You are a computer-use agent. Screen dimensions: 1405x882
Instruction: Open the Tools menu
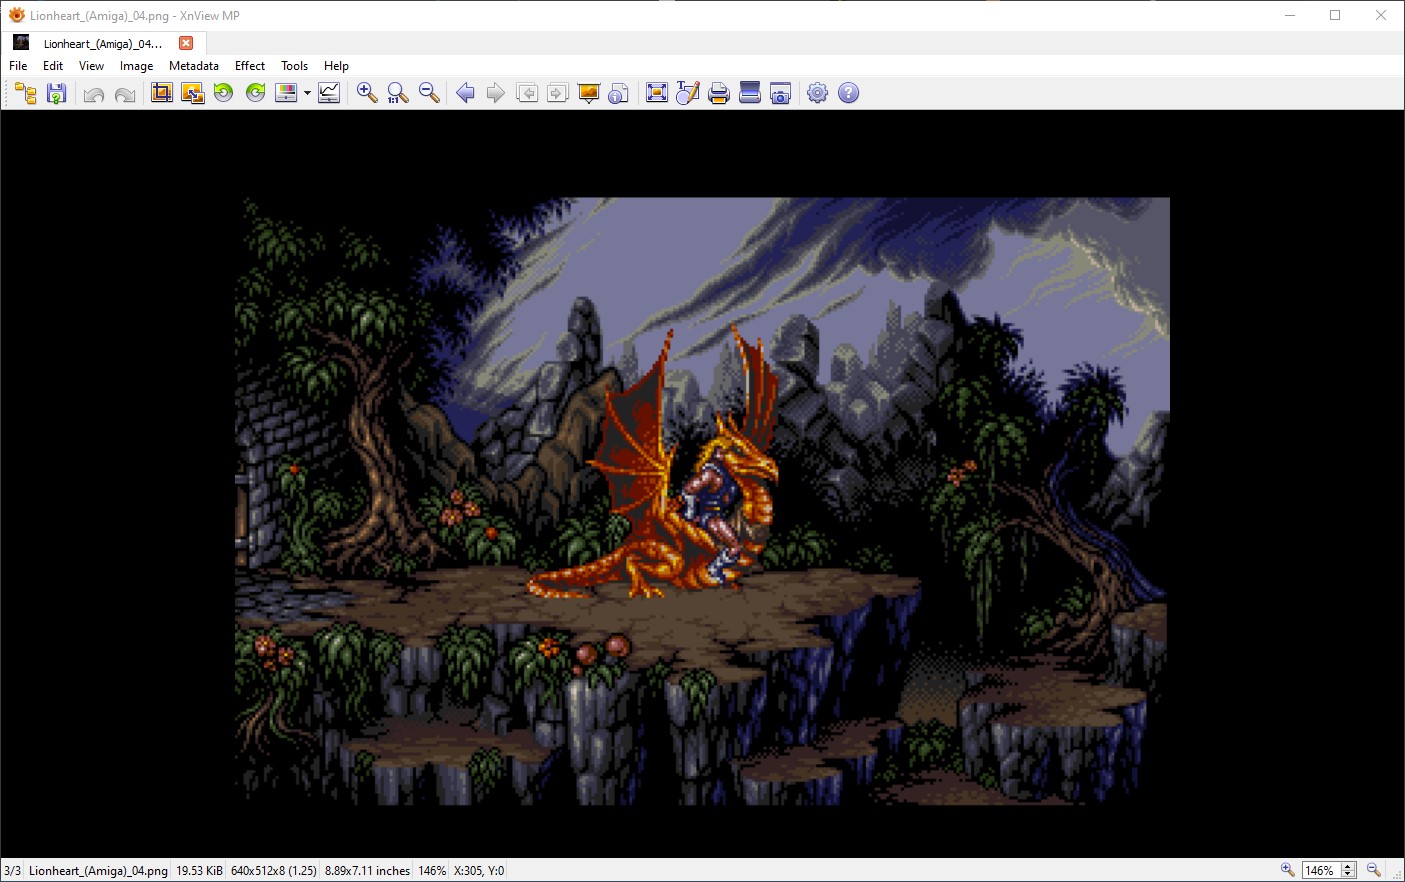tap(294, 66)
